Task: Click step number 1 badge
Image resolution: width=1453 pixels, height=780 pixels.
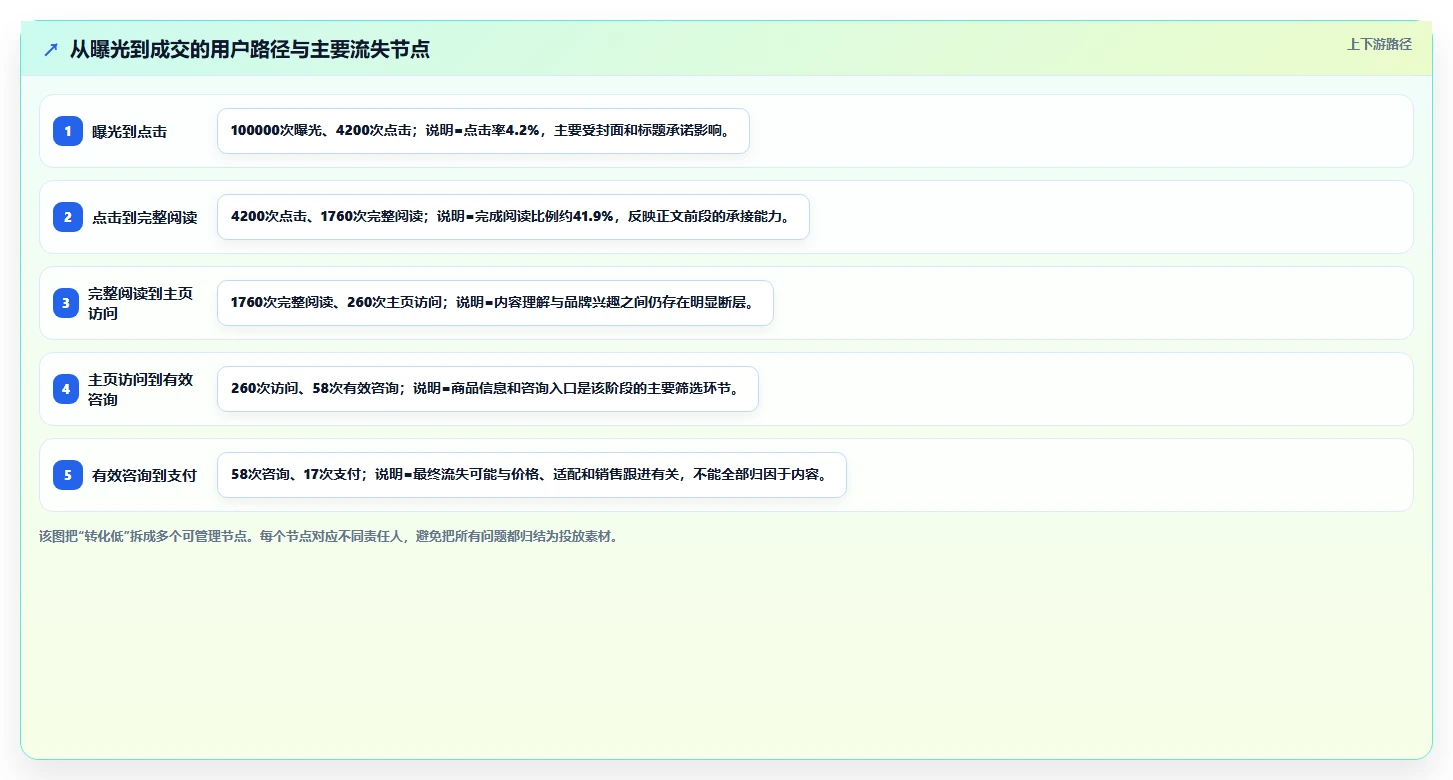Action: click(68, 131)
